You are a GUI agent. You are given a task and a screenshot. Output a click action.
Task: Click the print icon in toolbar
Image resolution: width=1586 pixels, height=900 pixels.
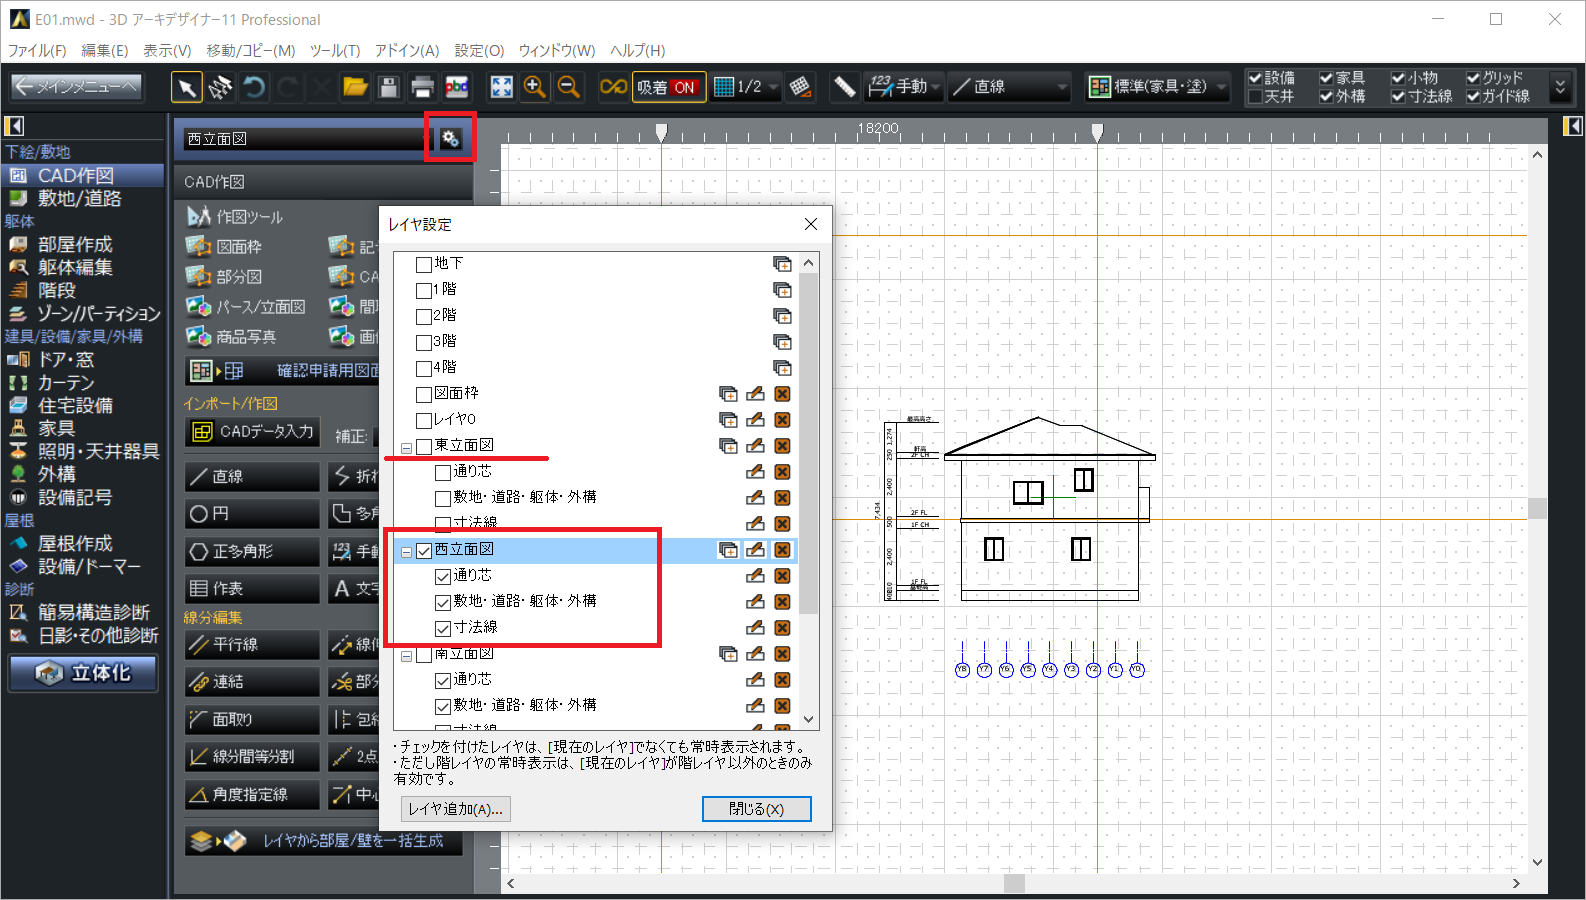tap(423, 87)
